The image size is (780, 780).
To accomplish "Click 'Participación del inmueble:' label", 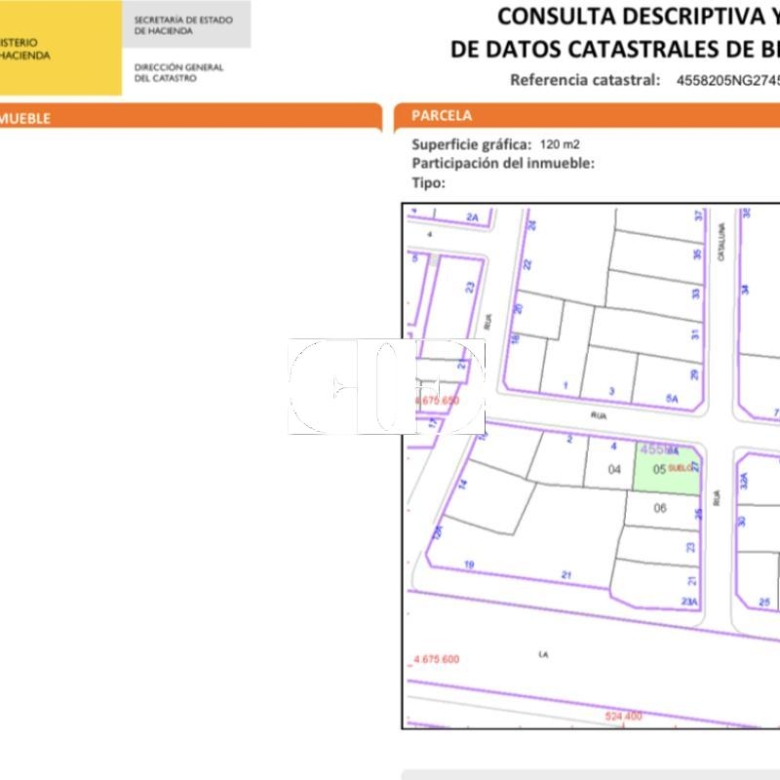I will 503,163.
